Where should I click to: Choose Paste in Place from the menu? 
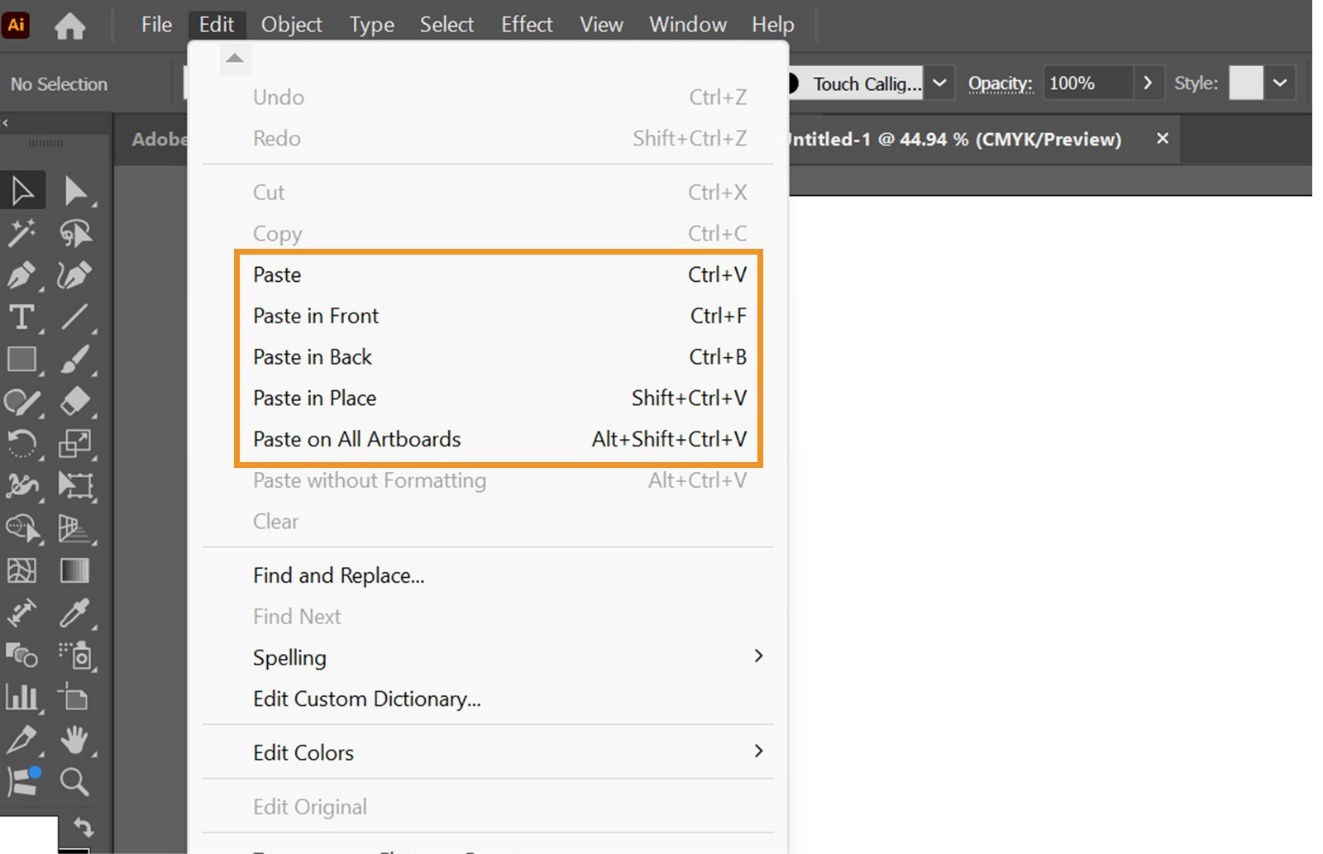pyautogui.click(x=314, y=398)
